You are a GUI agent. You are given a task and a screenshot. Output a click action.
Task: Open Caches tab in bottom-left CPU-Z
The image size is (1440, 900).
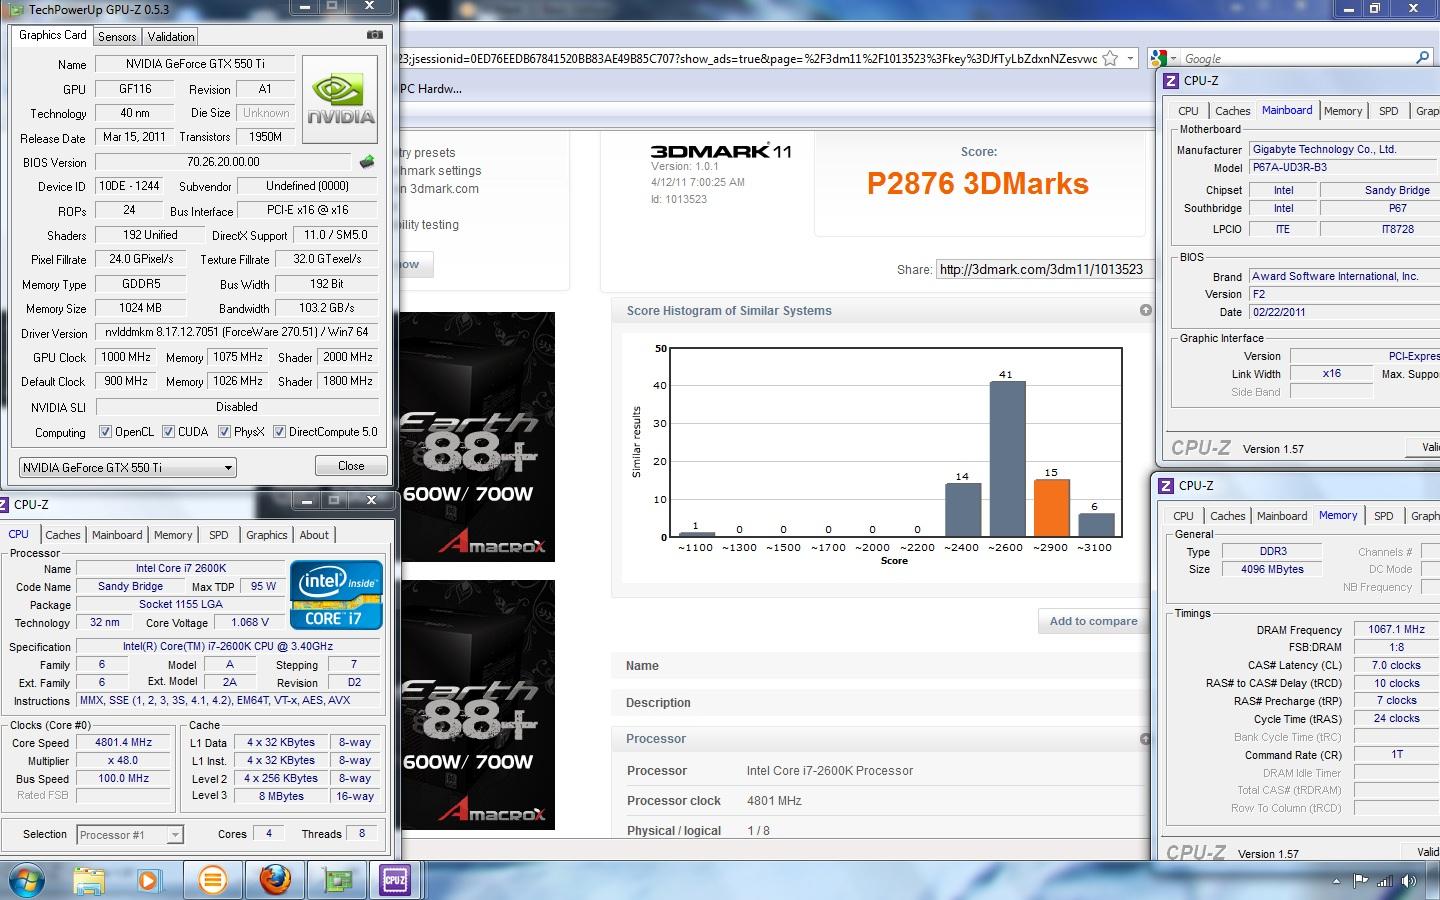(x=62, y=535)
